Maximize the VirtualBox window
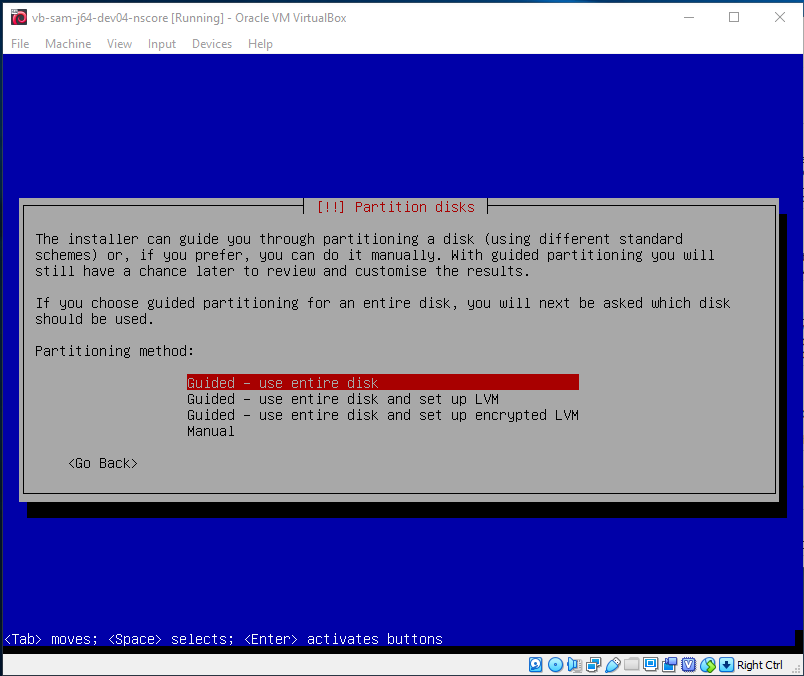804x676 pixels. 734,17
